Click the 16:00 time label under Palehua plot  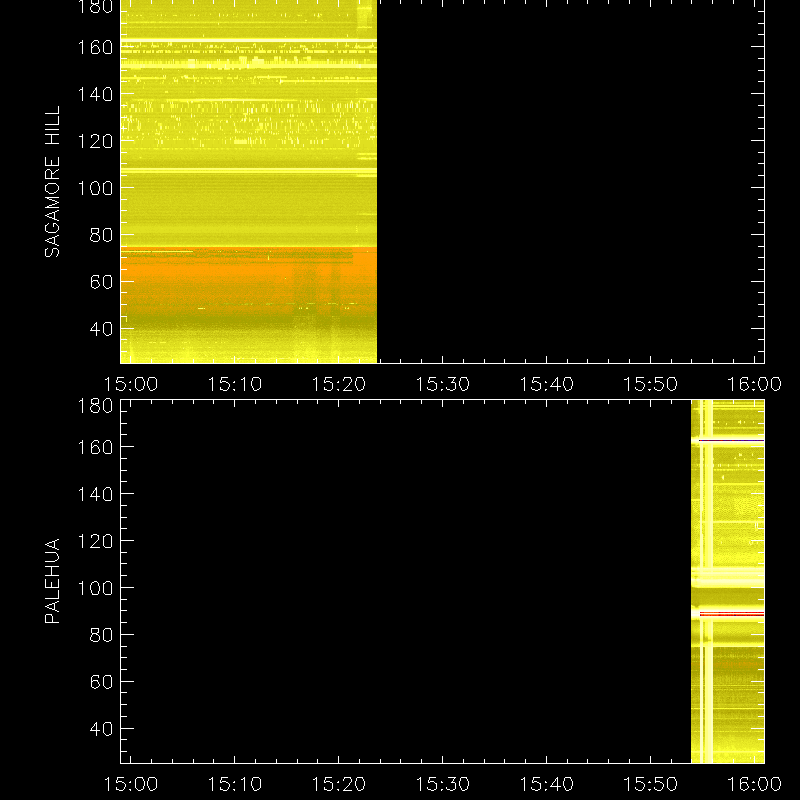754,784
